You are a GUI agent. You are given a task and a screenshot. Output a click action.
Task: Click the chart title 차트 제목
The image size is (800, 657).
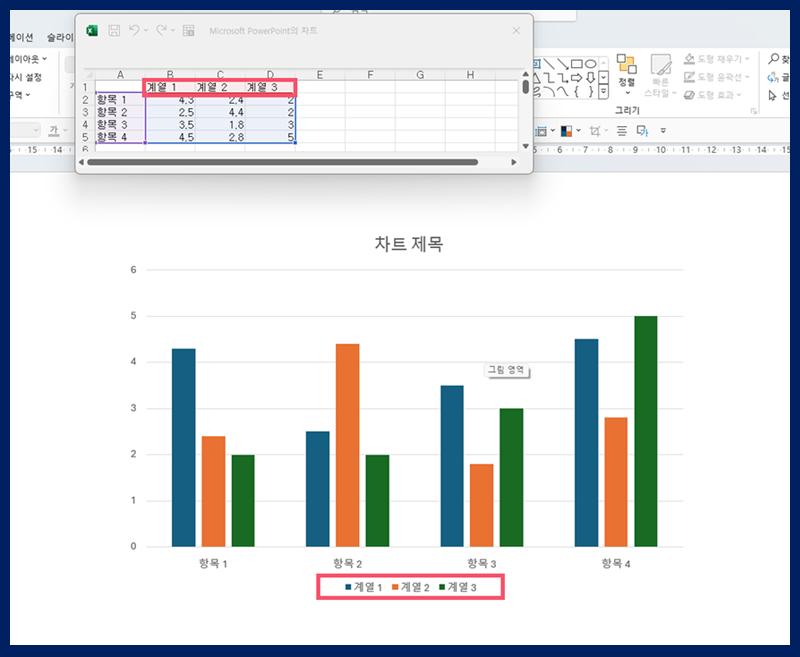409,244
